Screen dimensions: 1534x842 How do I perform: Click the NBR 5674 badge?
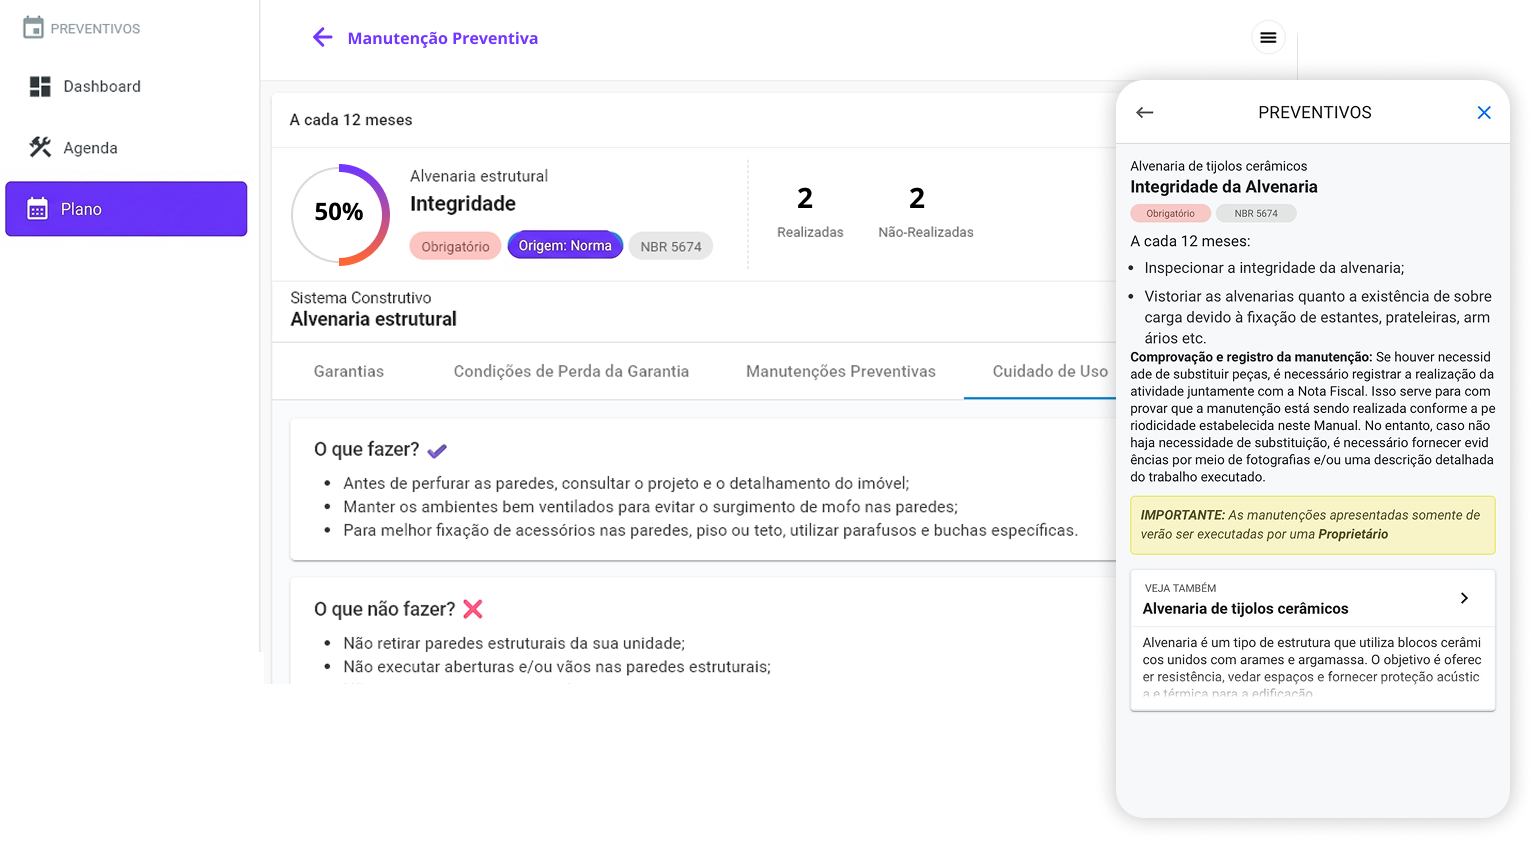[x=671, y=245]
